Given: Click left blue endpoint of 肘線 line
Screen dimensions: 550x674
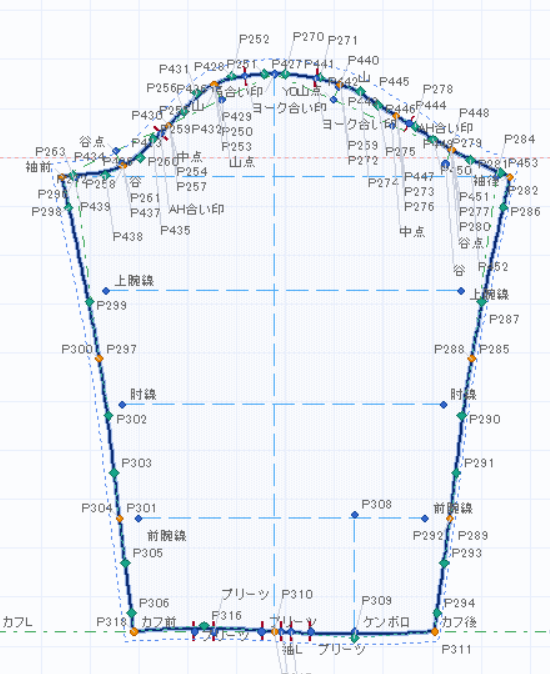Looking at the screenshot, I should (x=122, y=404).
